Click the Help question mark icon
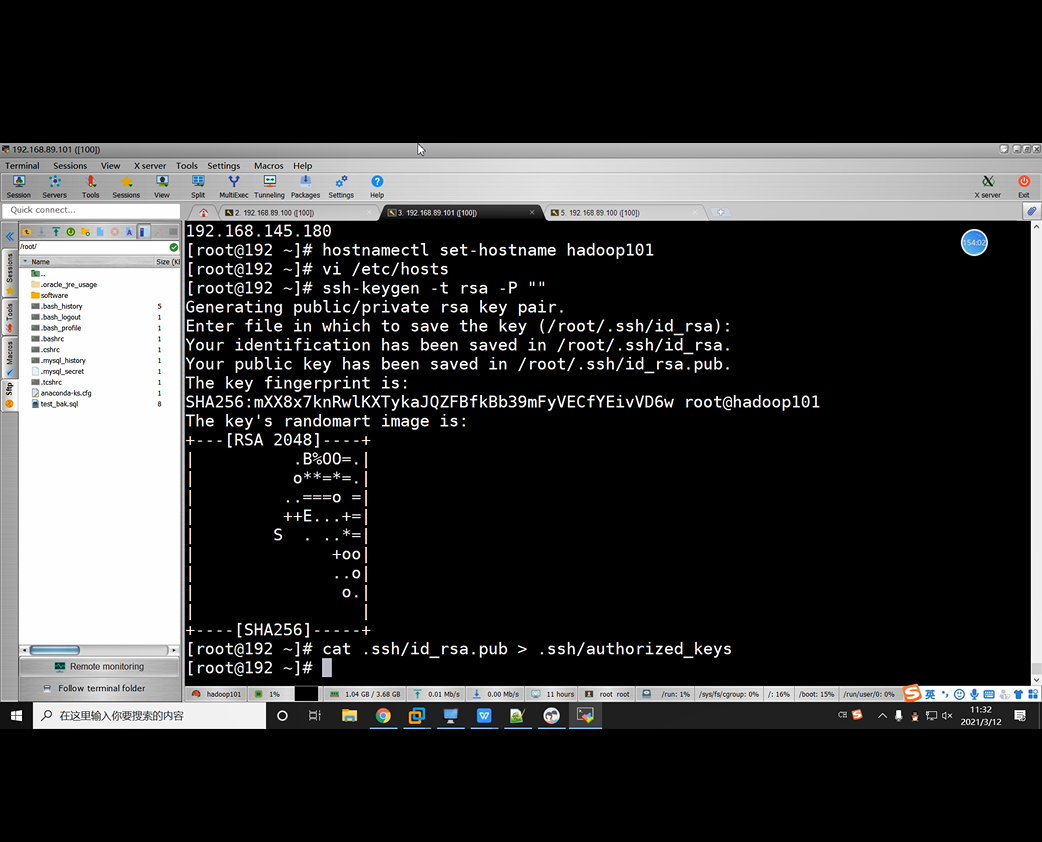1042x842 pixels. [x=377, y=187]
